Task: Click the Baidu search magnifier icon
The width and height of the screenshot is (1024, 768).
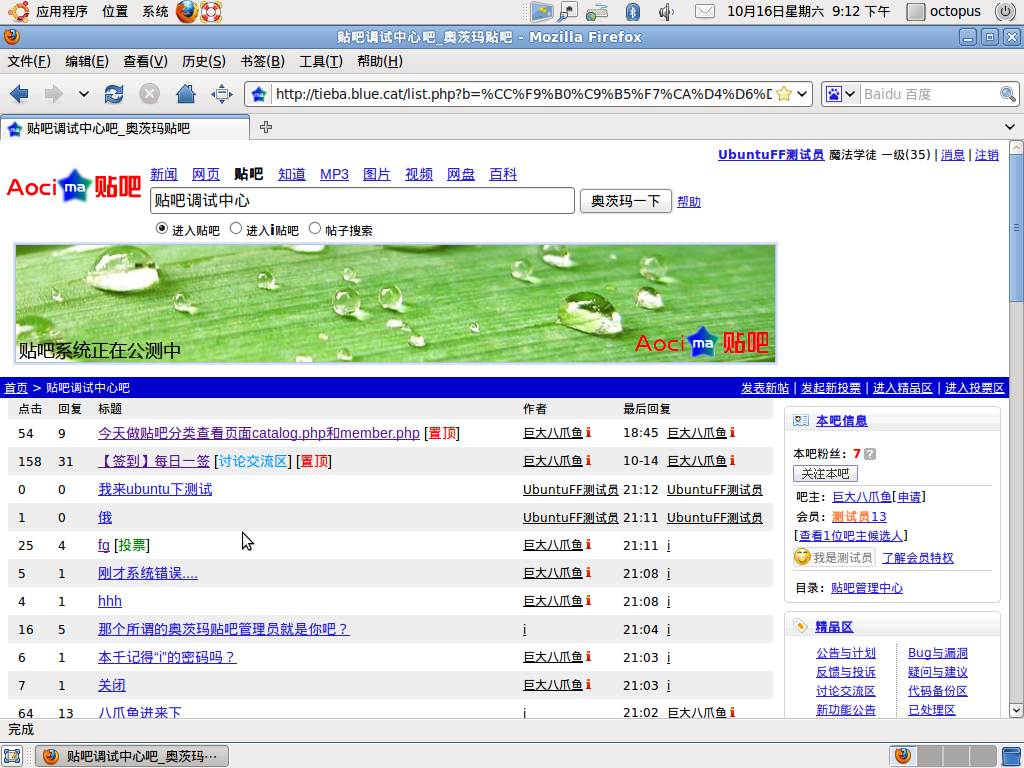Action: [x=1008, y=94]
